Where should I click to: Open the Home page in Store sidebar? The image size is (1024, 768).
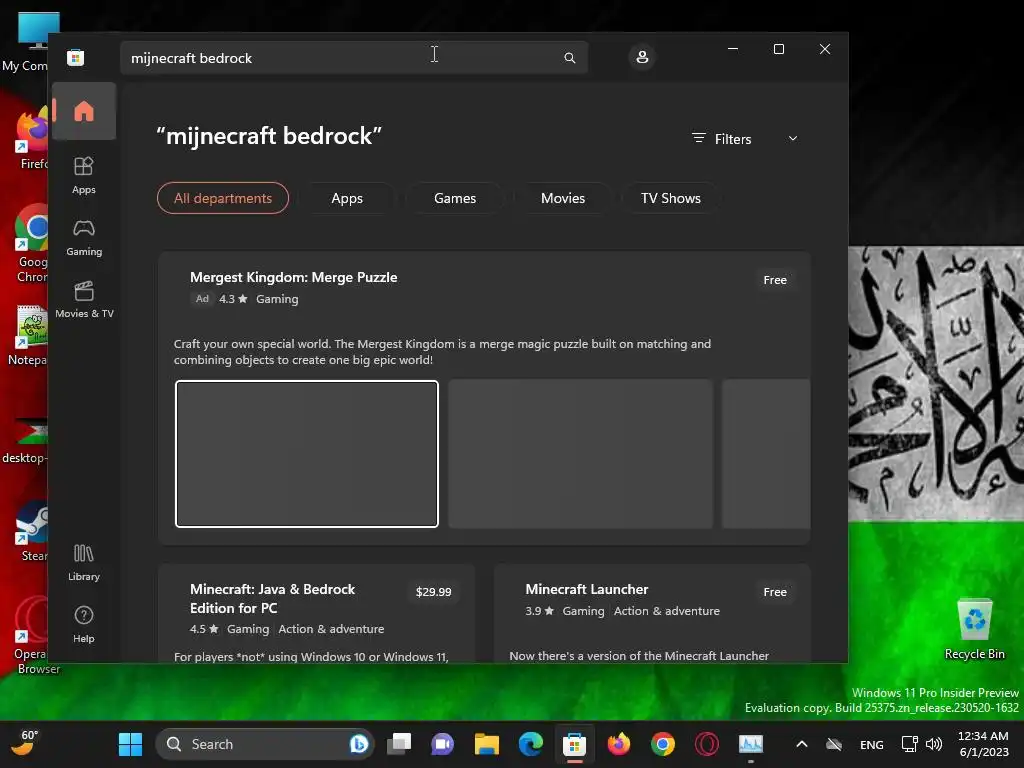[84, 111]
